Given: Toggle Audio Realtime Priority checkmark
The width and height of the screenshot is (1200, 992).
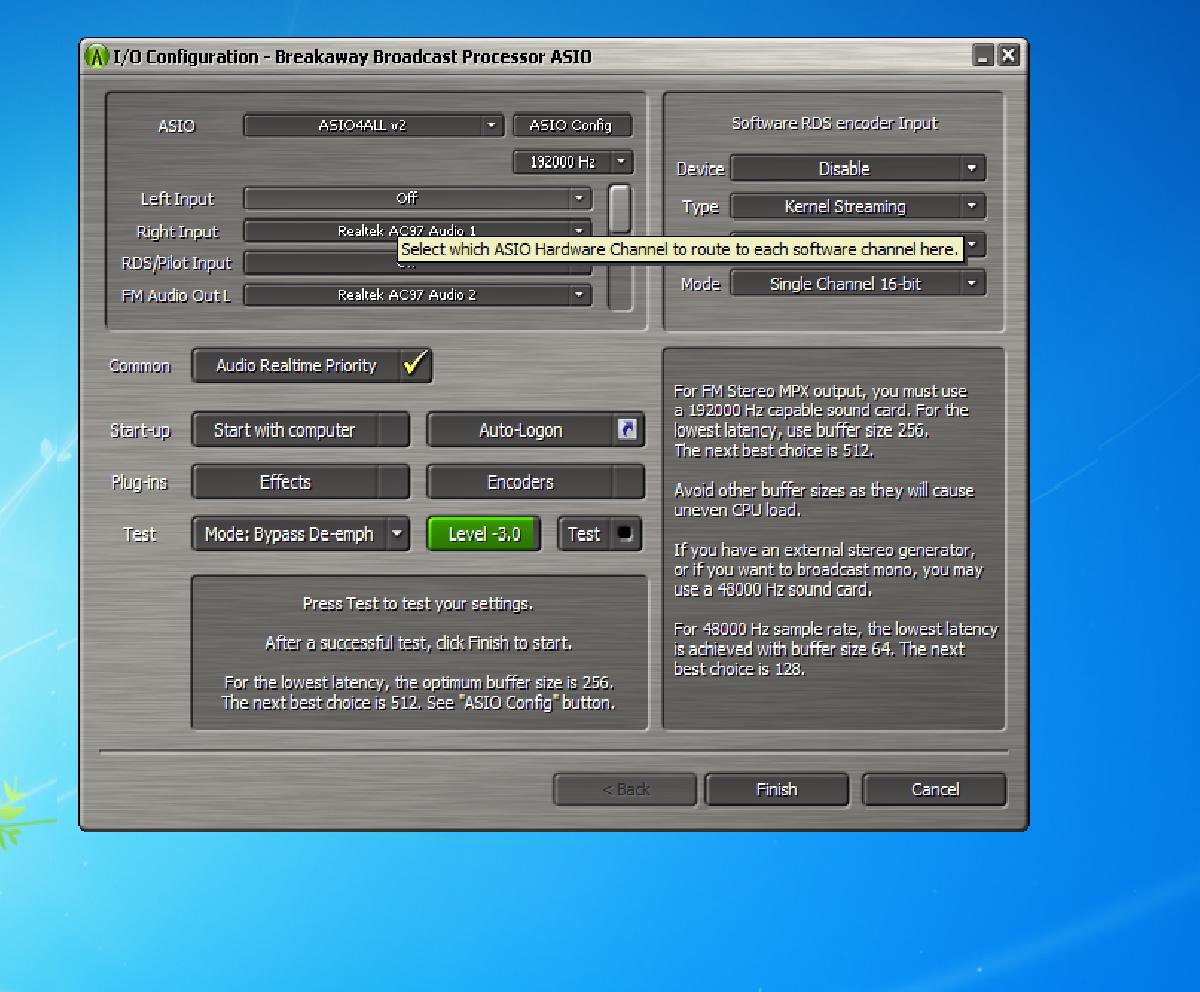Looking at the screenshot, I should [x=414, y=366].
